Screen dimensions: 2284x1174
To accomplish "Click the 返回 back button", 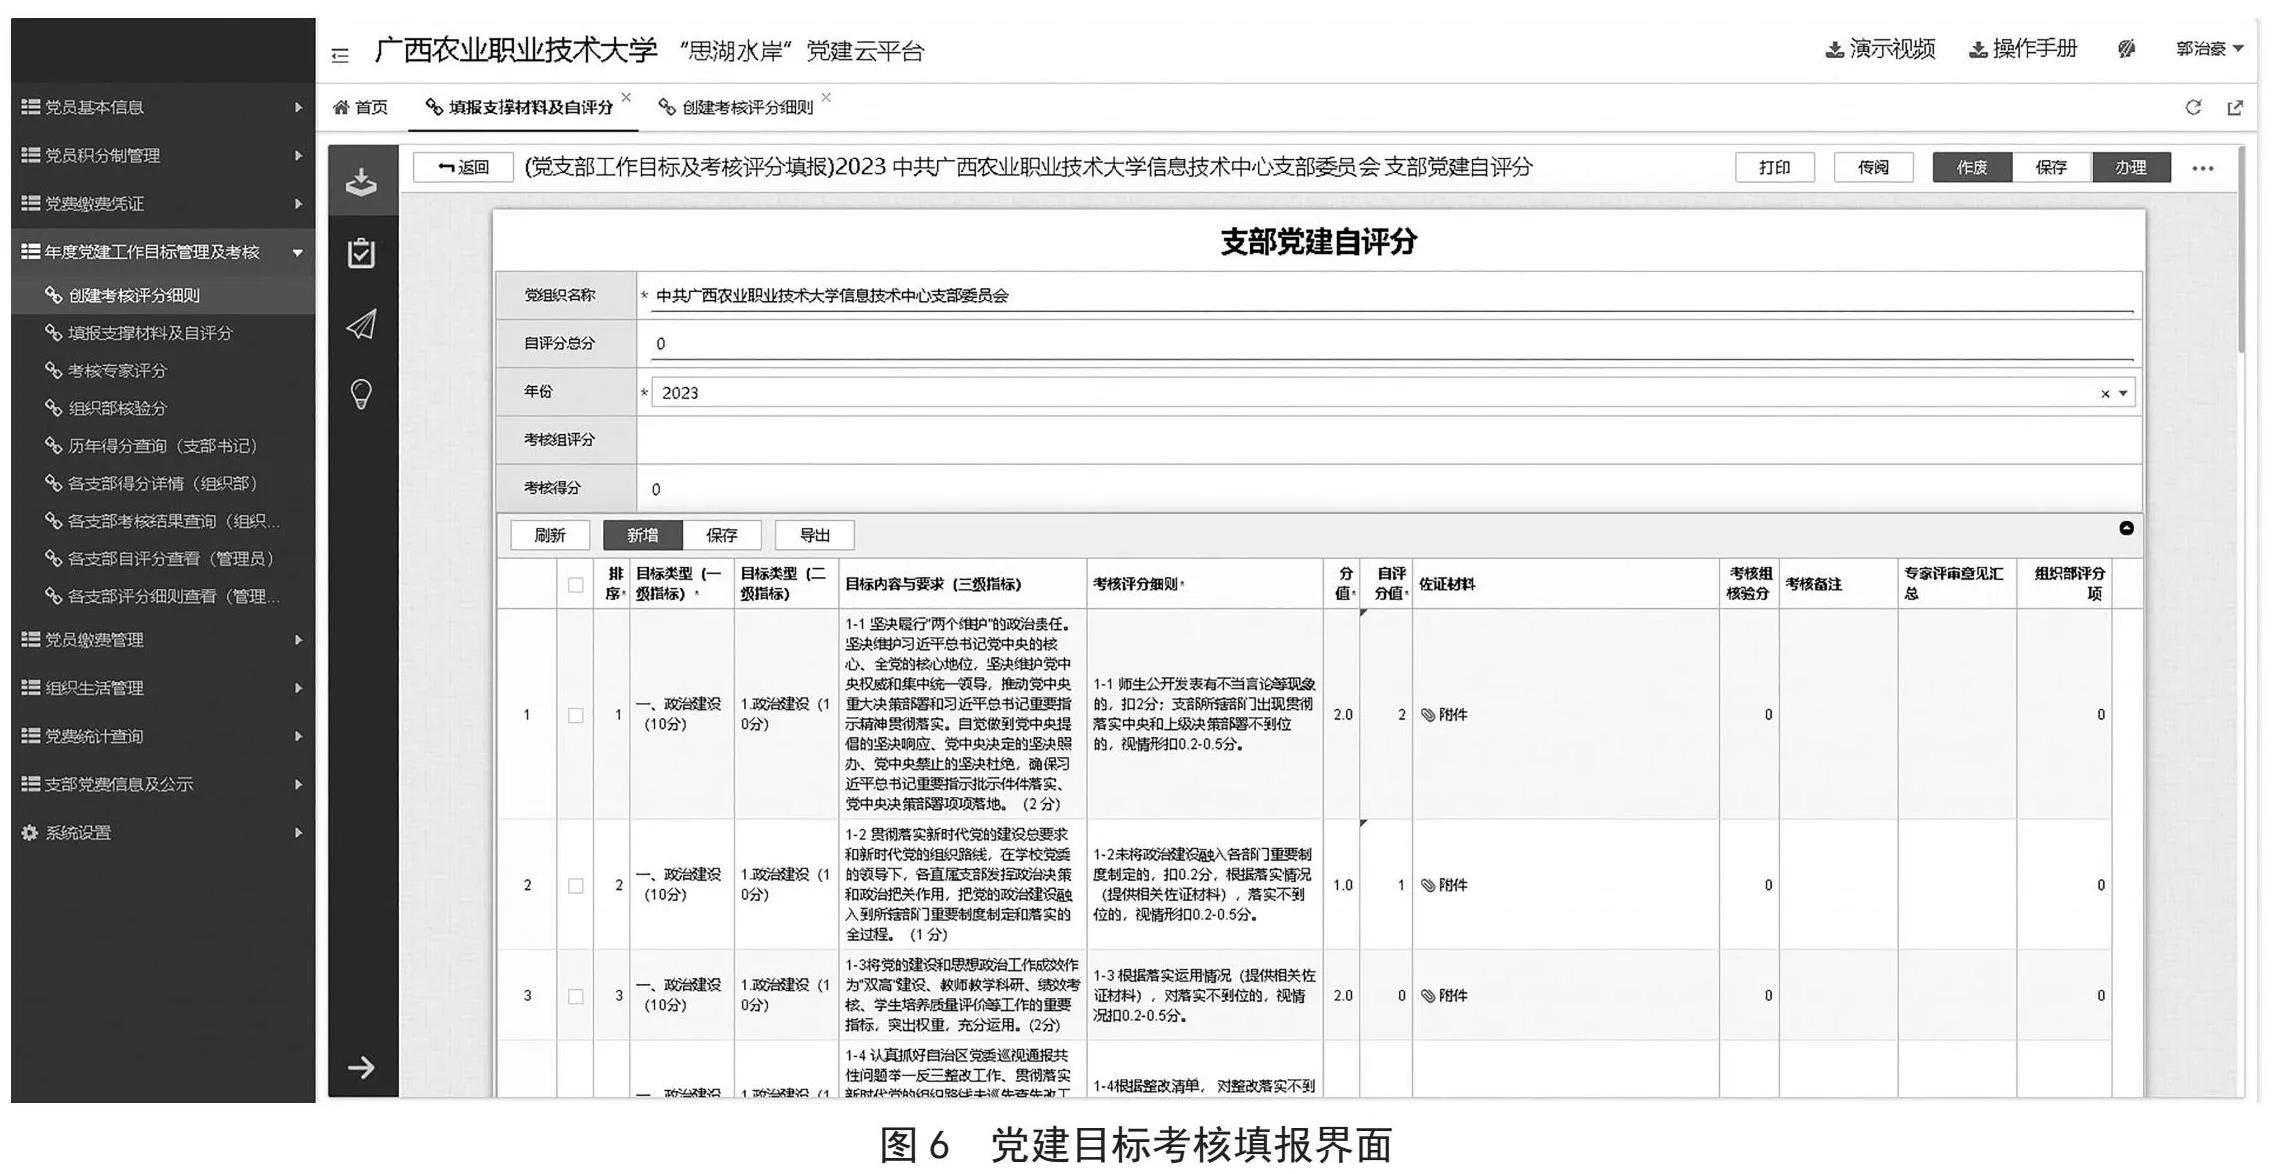I will (463, 168).
